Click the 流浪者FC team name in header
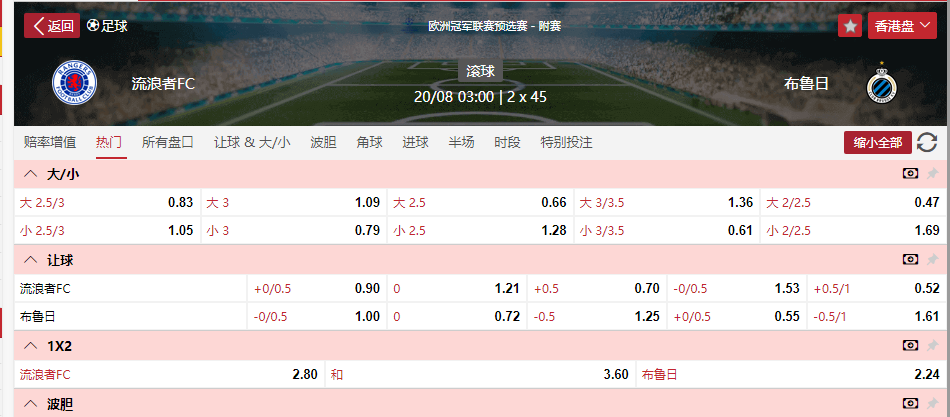Viewport: 950px width, 417px height. [x=163, y=84]
